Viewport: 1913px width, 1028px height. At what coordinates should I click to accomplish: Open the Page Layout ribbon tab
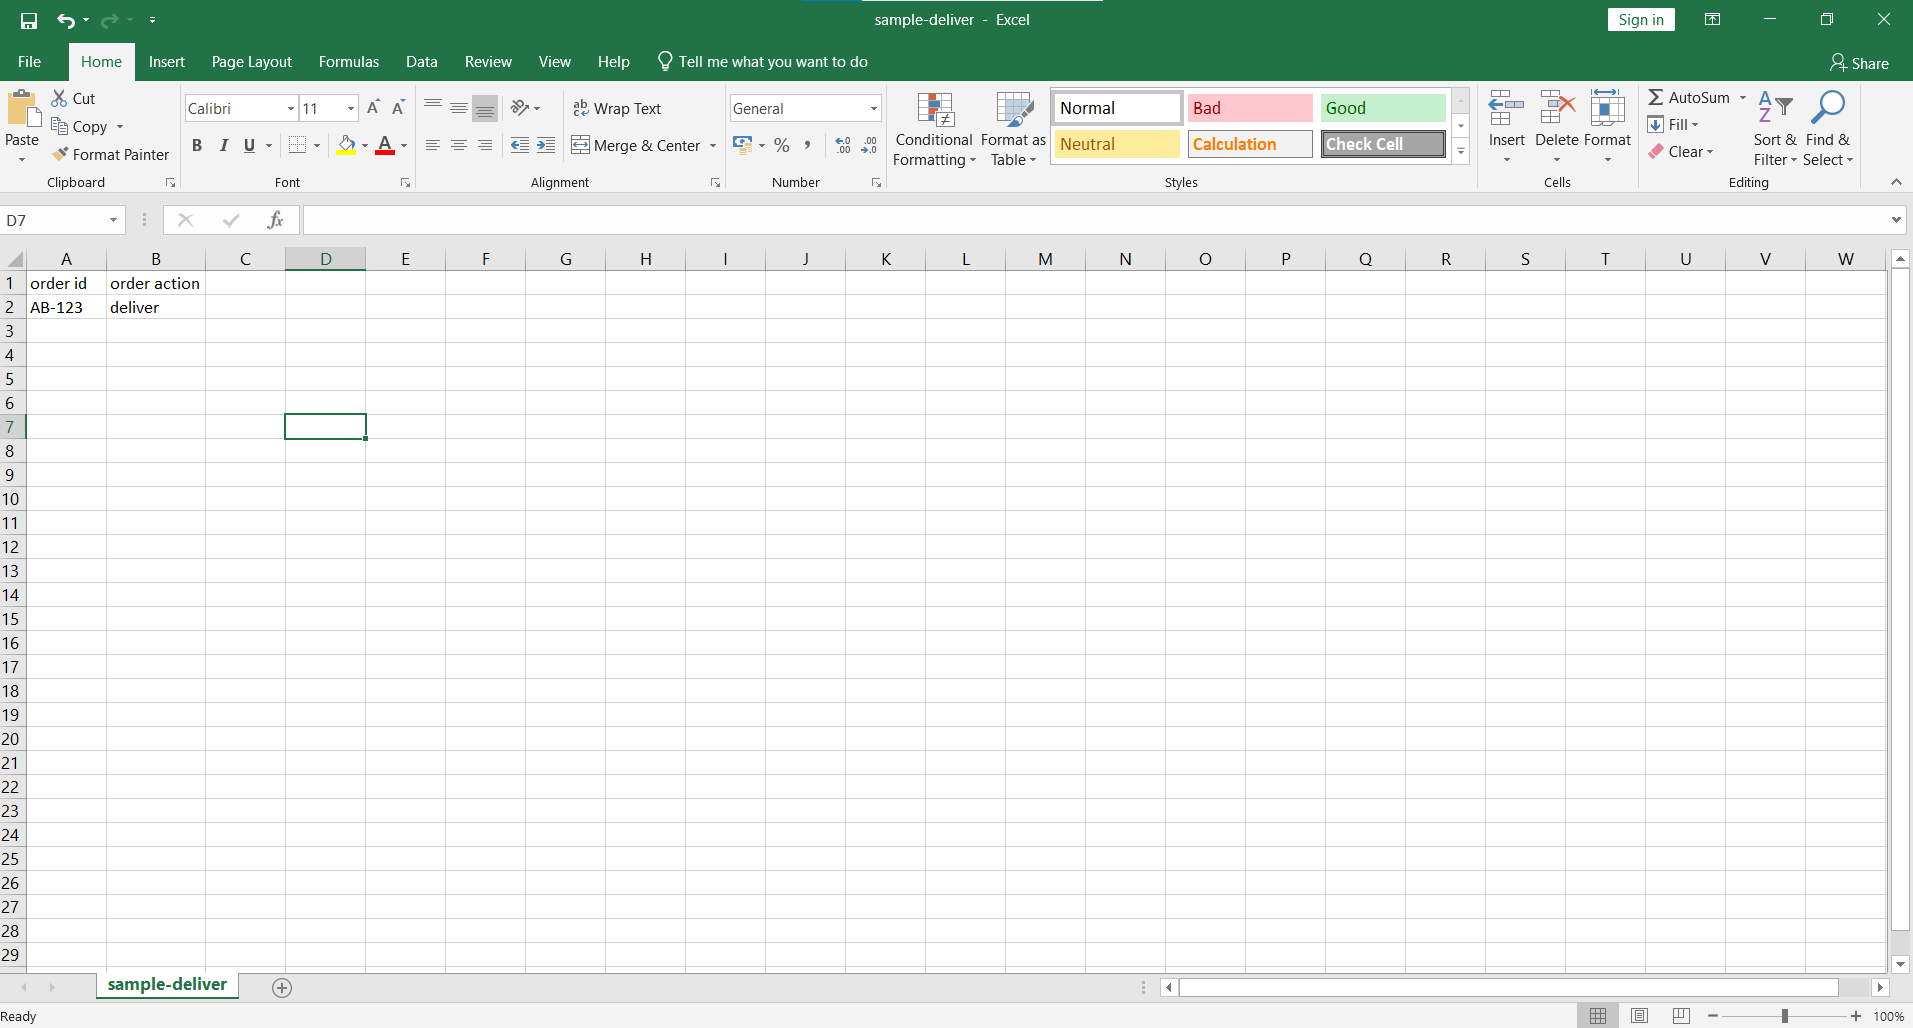click(x=251, y=62)
